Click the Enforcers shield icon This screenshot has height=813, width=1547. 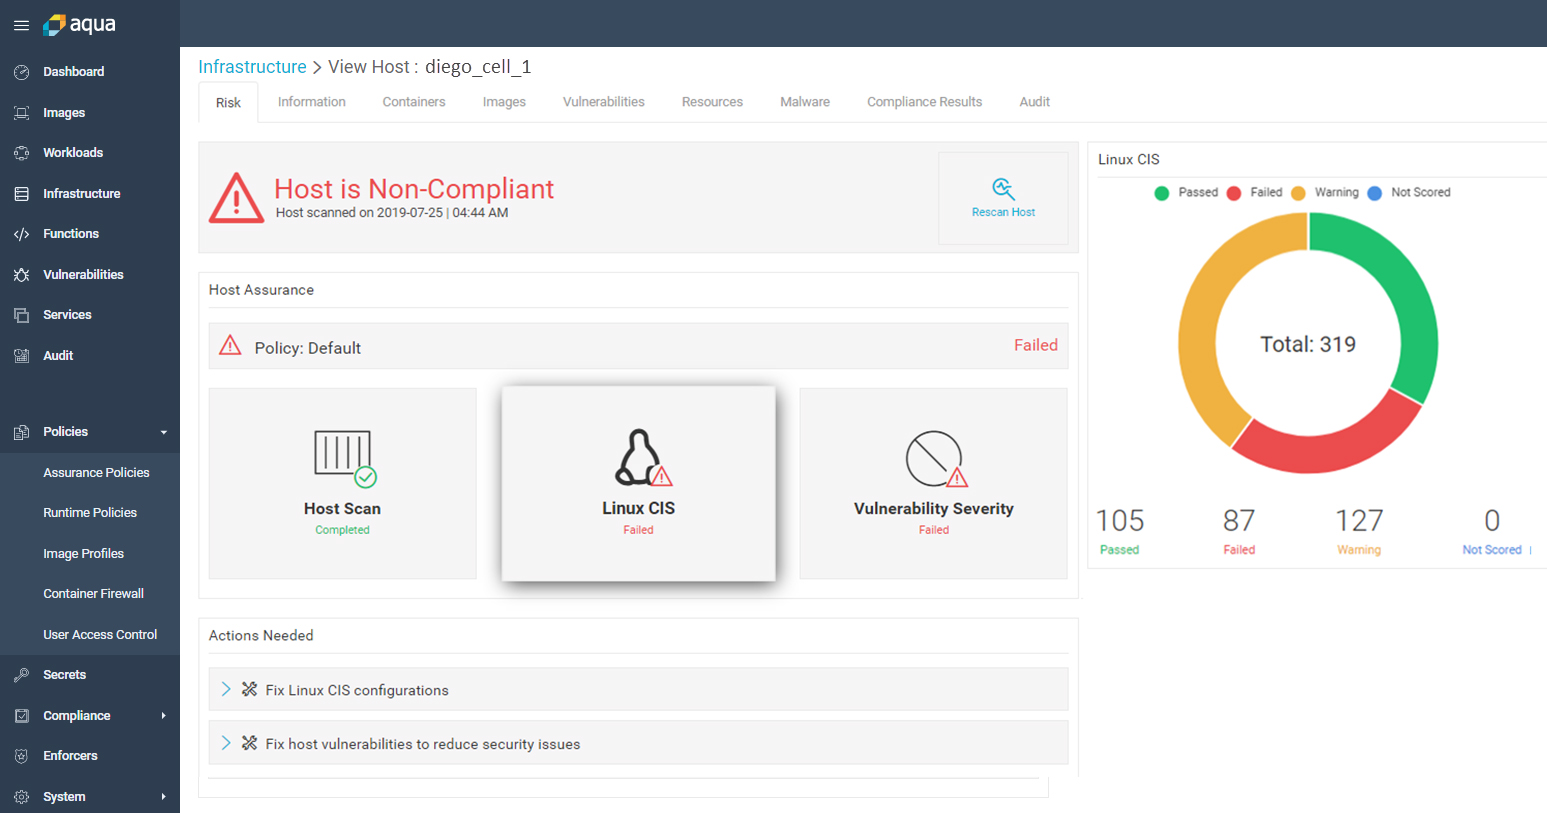pos(21,756)
